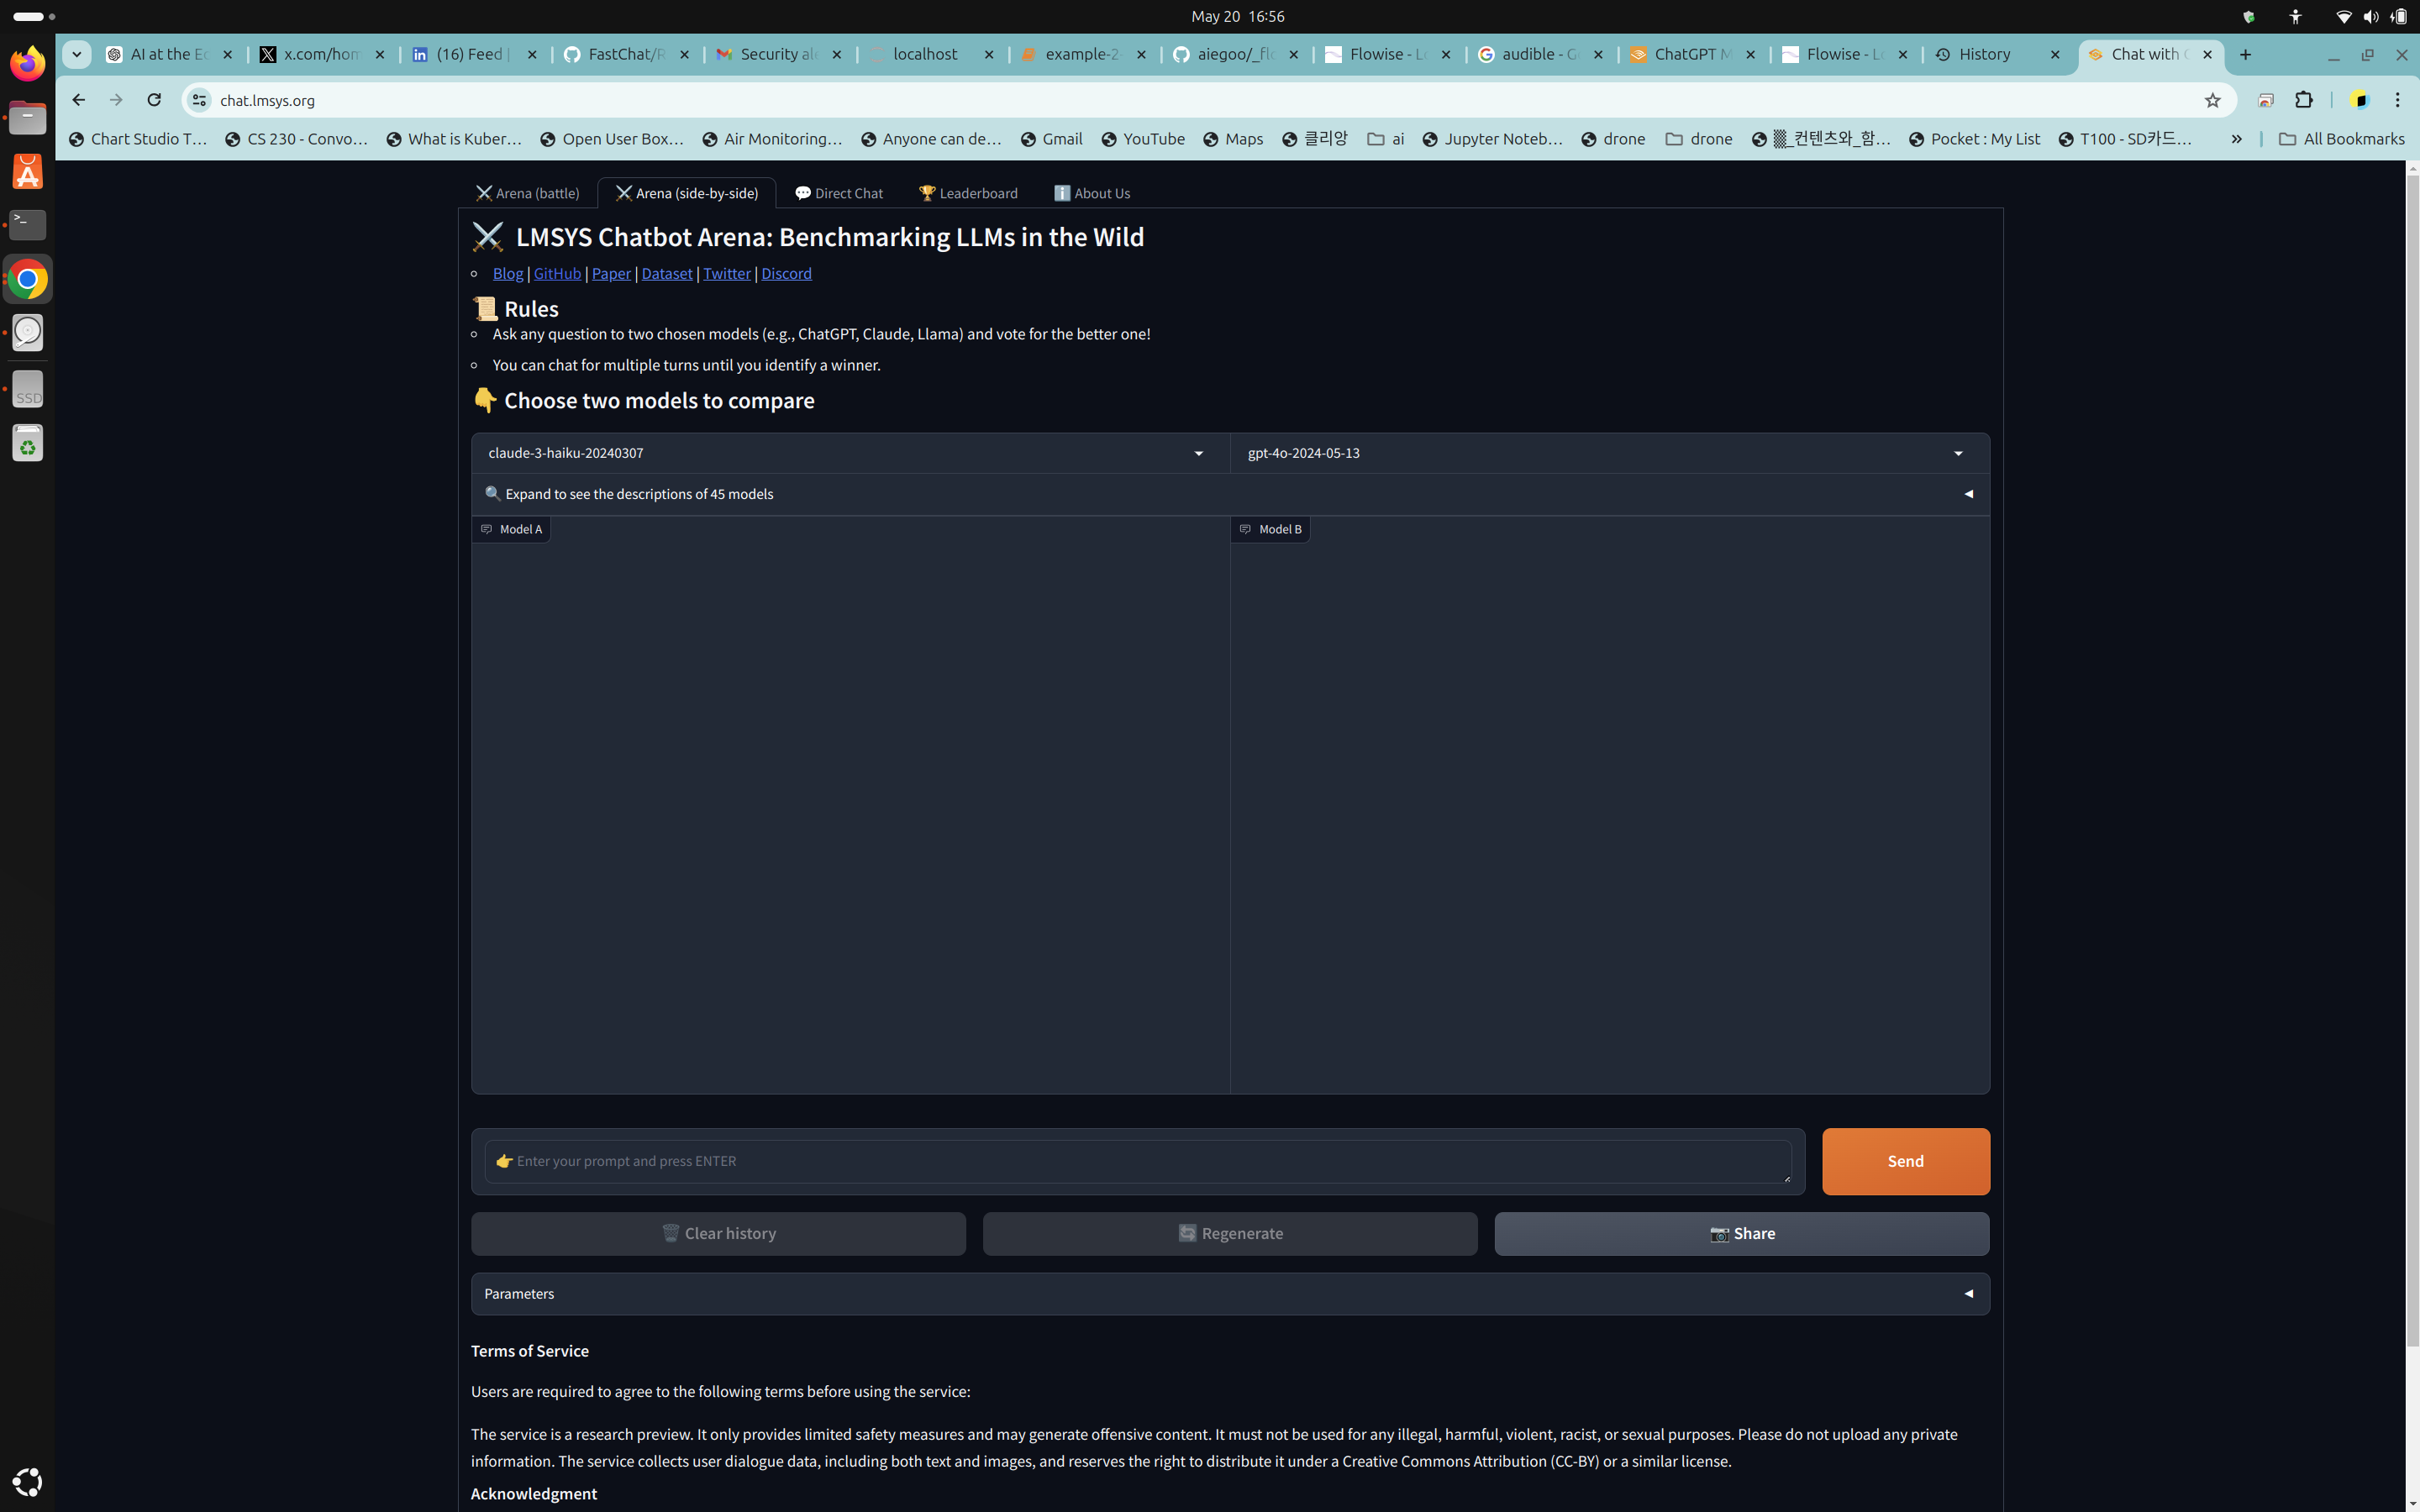Open Firefox from the Ubuntu dock
This screenshot has height=1512, width=2420.
(x=27, y=64)
